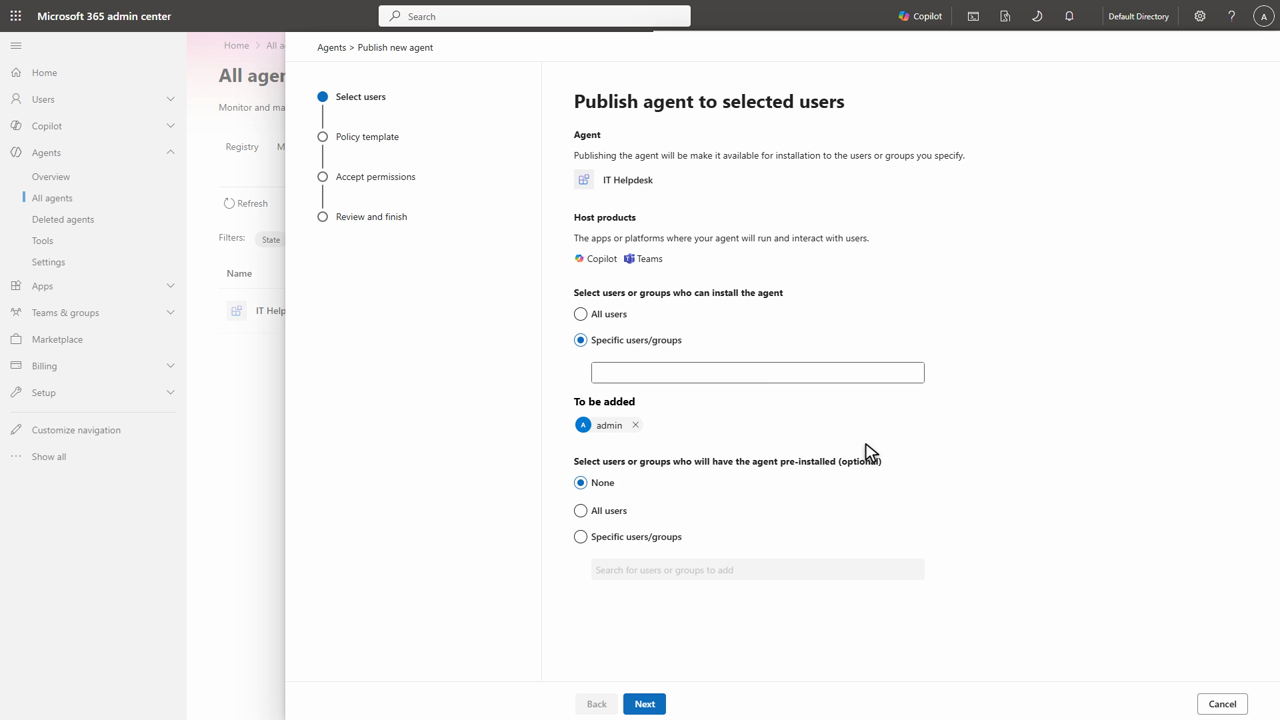The image size is (1280, 720).
Task: Open Deleted agents page
Action: (63, 220)
